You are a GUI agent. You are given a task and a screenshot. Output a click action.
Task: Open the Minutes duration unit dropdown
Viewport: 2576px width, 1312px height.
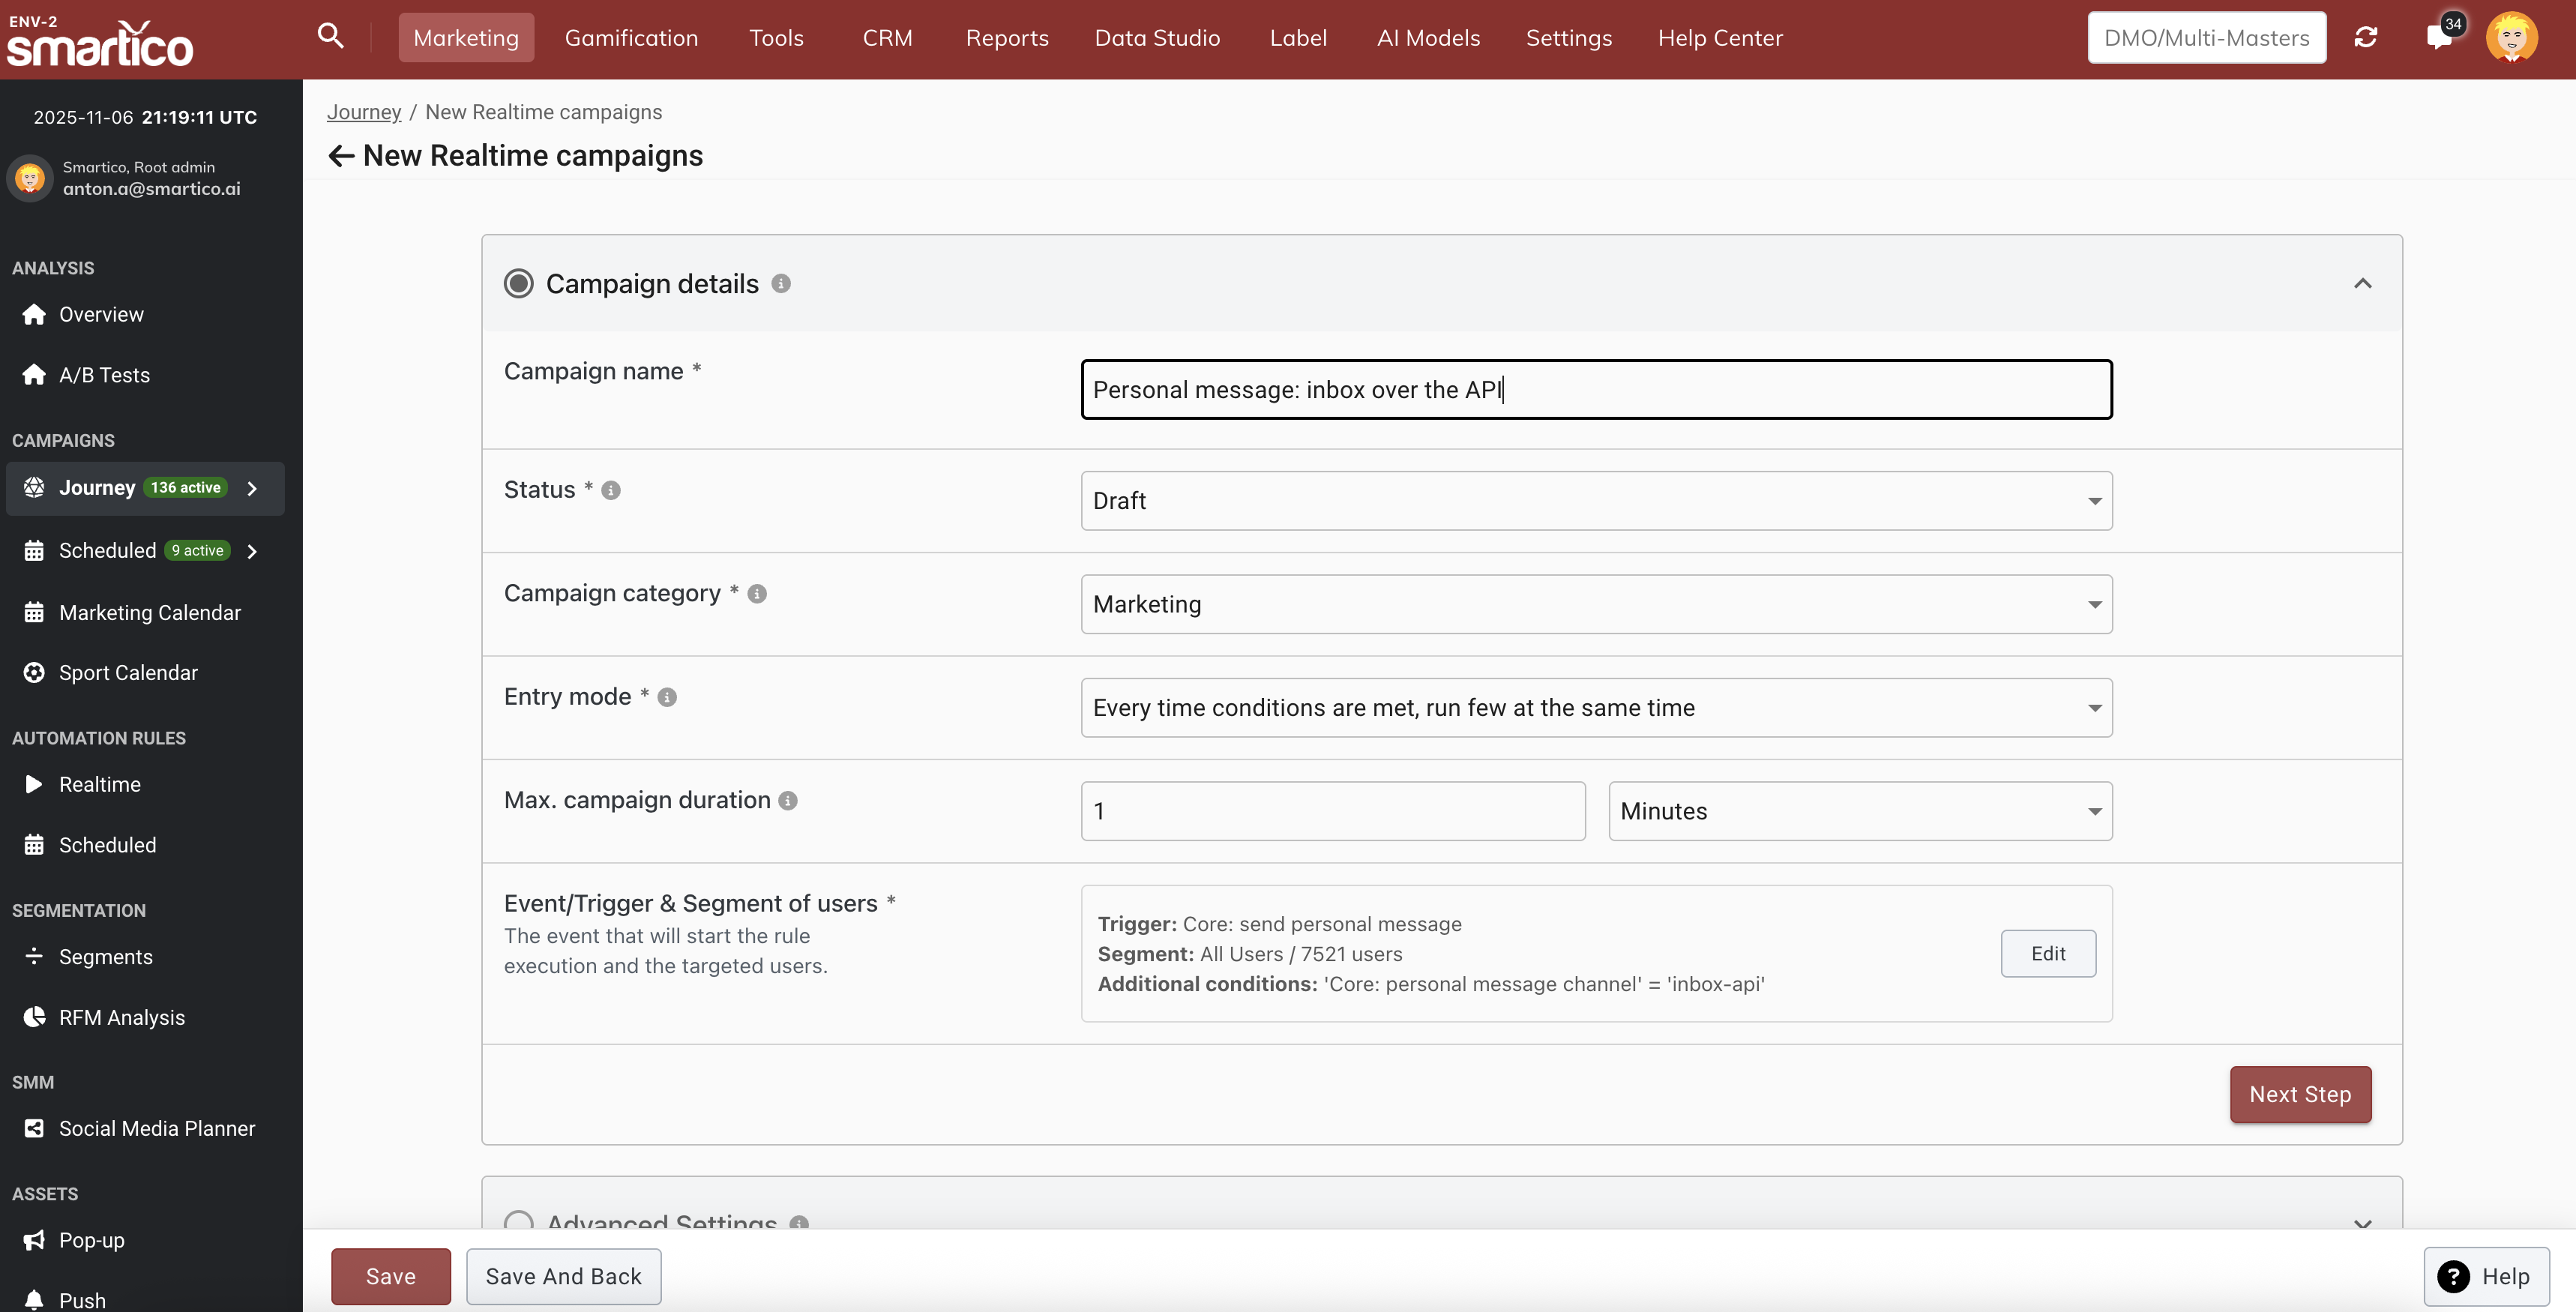point(1860,811)
